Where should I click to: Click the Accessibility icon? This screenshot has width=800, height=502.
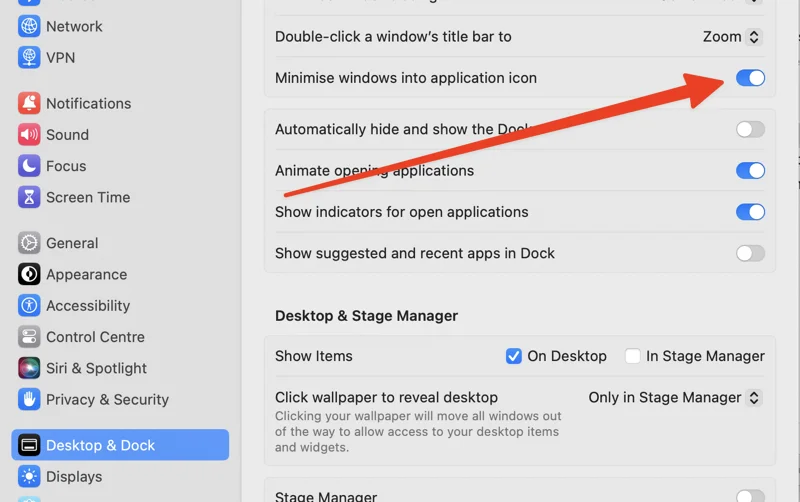(x=29, y=306)
